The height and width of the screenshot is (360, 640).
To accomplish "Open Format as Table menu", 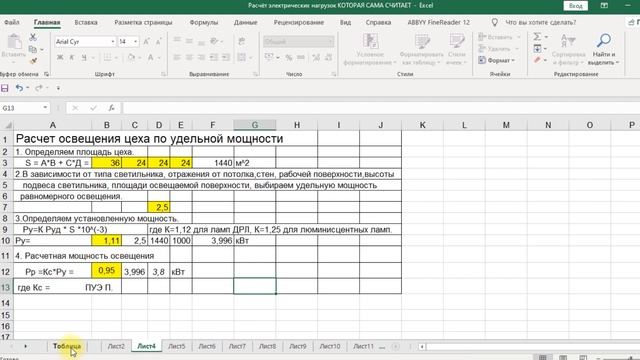I will pos(422,50).
